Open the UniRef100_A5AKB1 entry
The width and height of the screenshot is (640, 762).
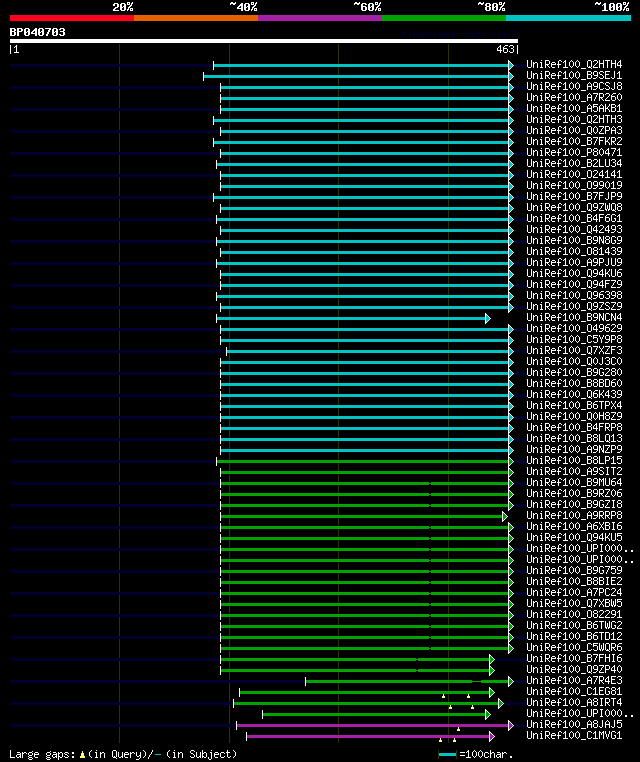pyautogui.click(x=574, y=108)
